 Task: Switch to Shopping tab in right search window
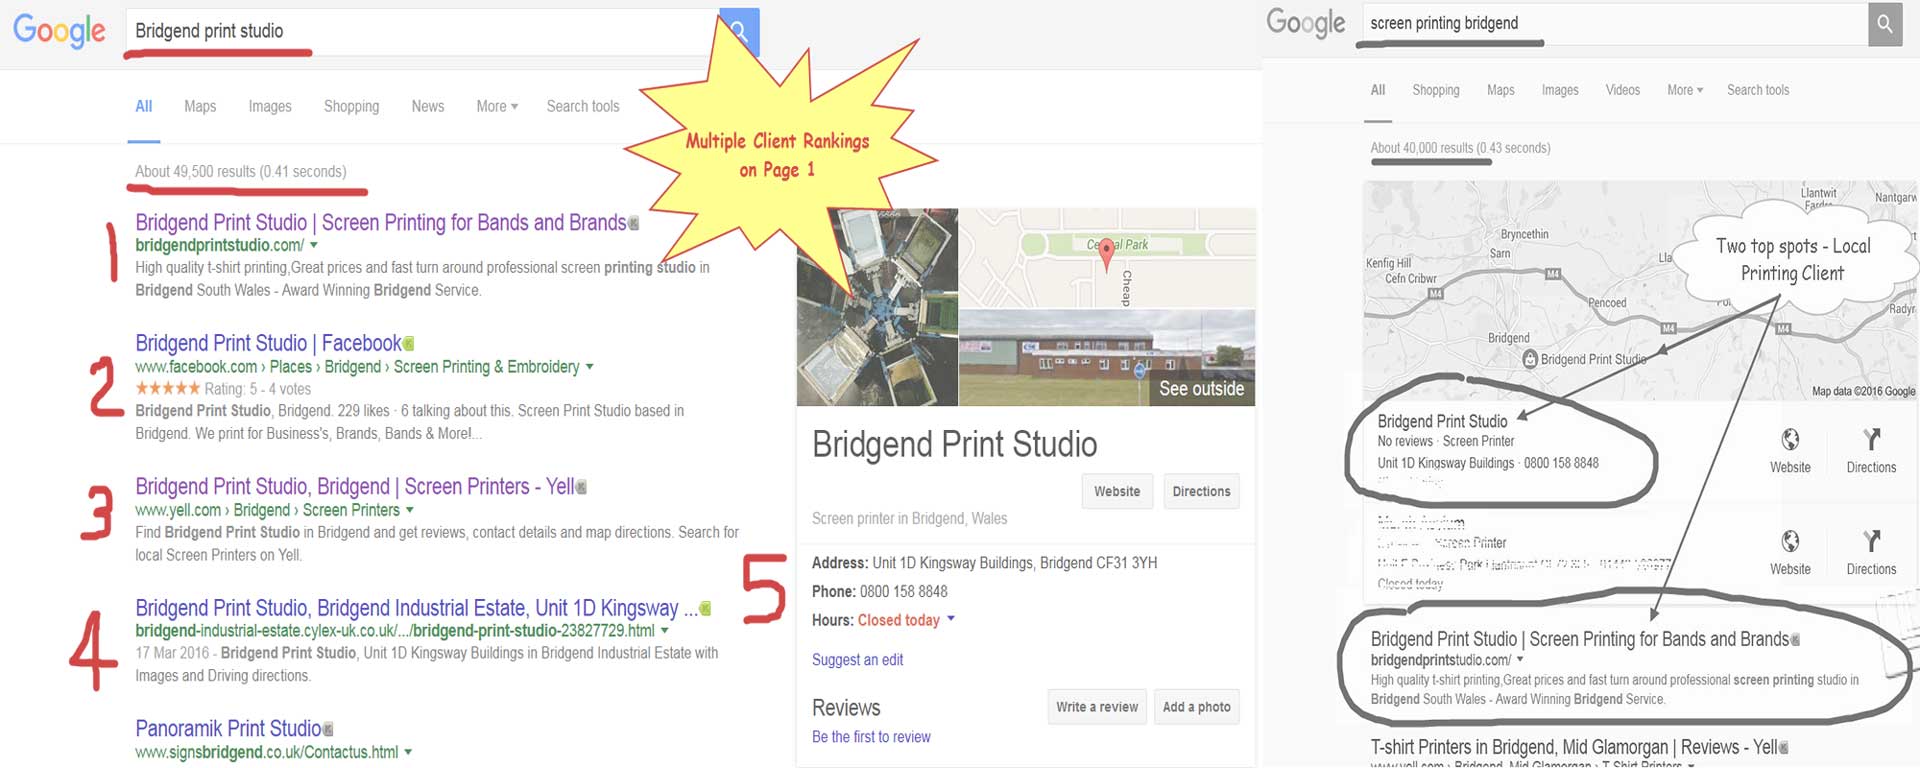tap(1436, 90)
